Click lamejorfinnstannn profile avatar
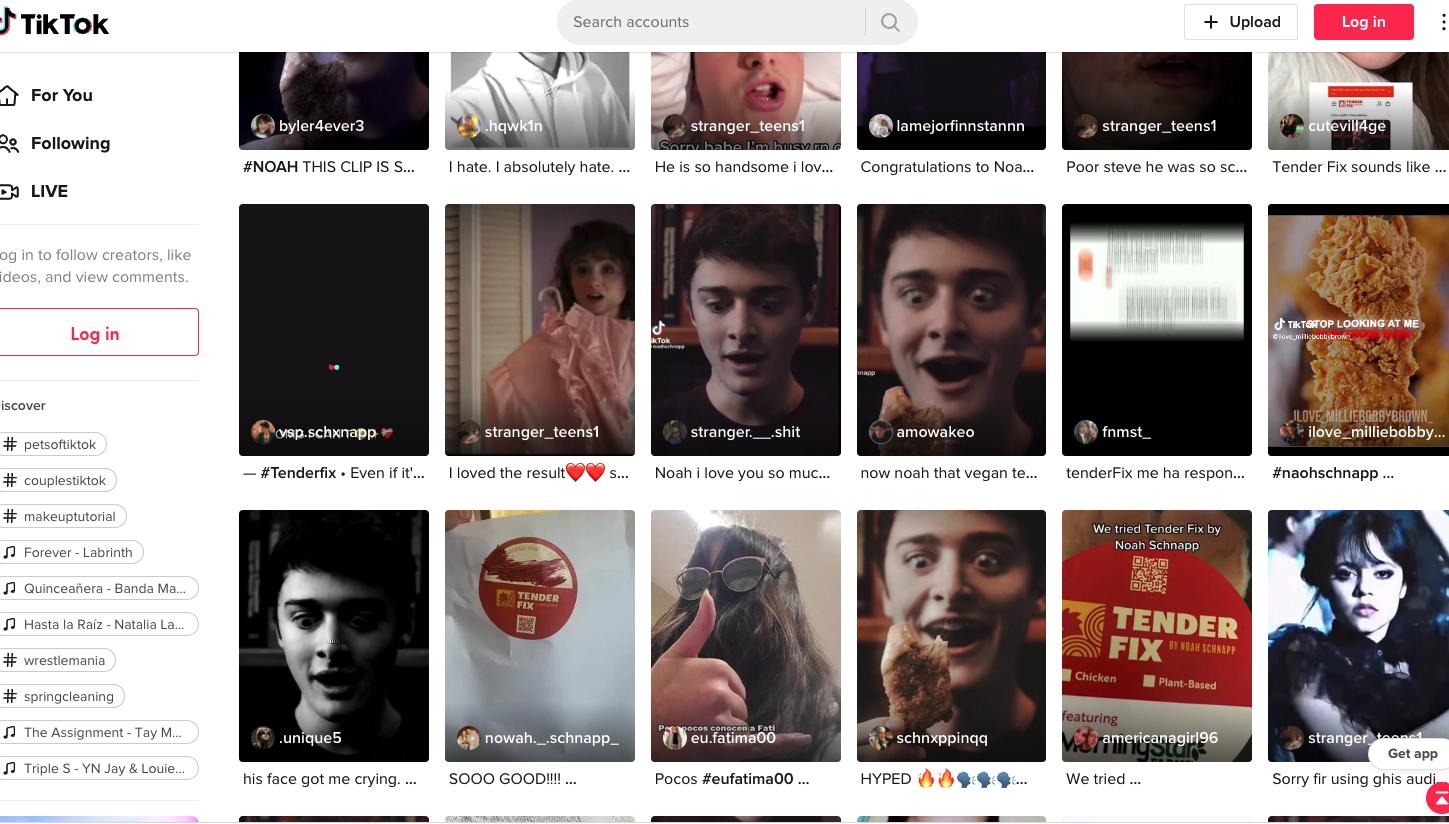Image resolution: width=1449 pixels, height=824 pixels. pos(881,126)
